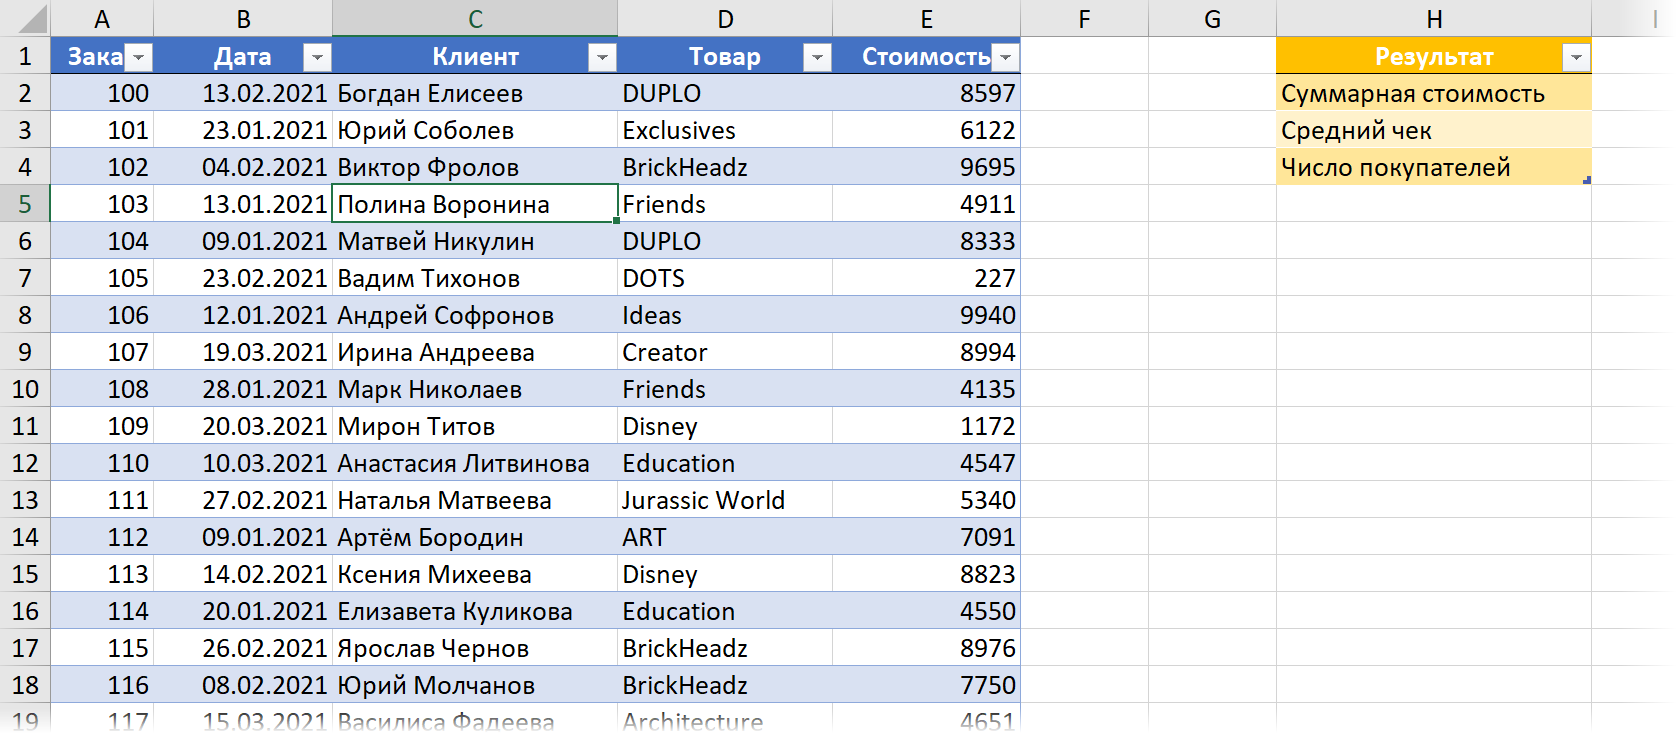Select date cell 23.01.2021
The image size is (1676, 733).
click(243, 130)
